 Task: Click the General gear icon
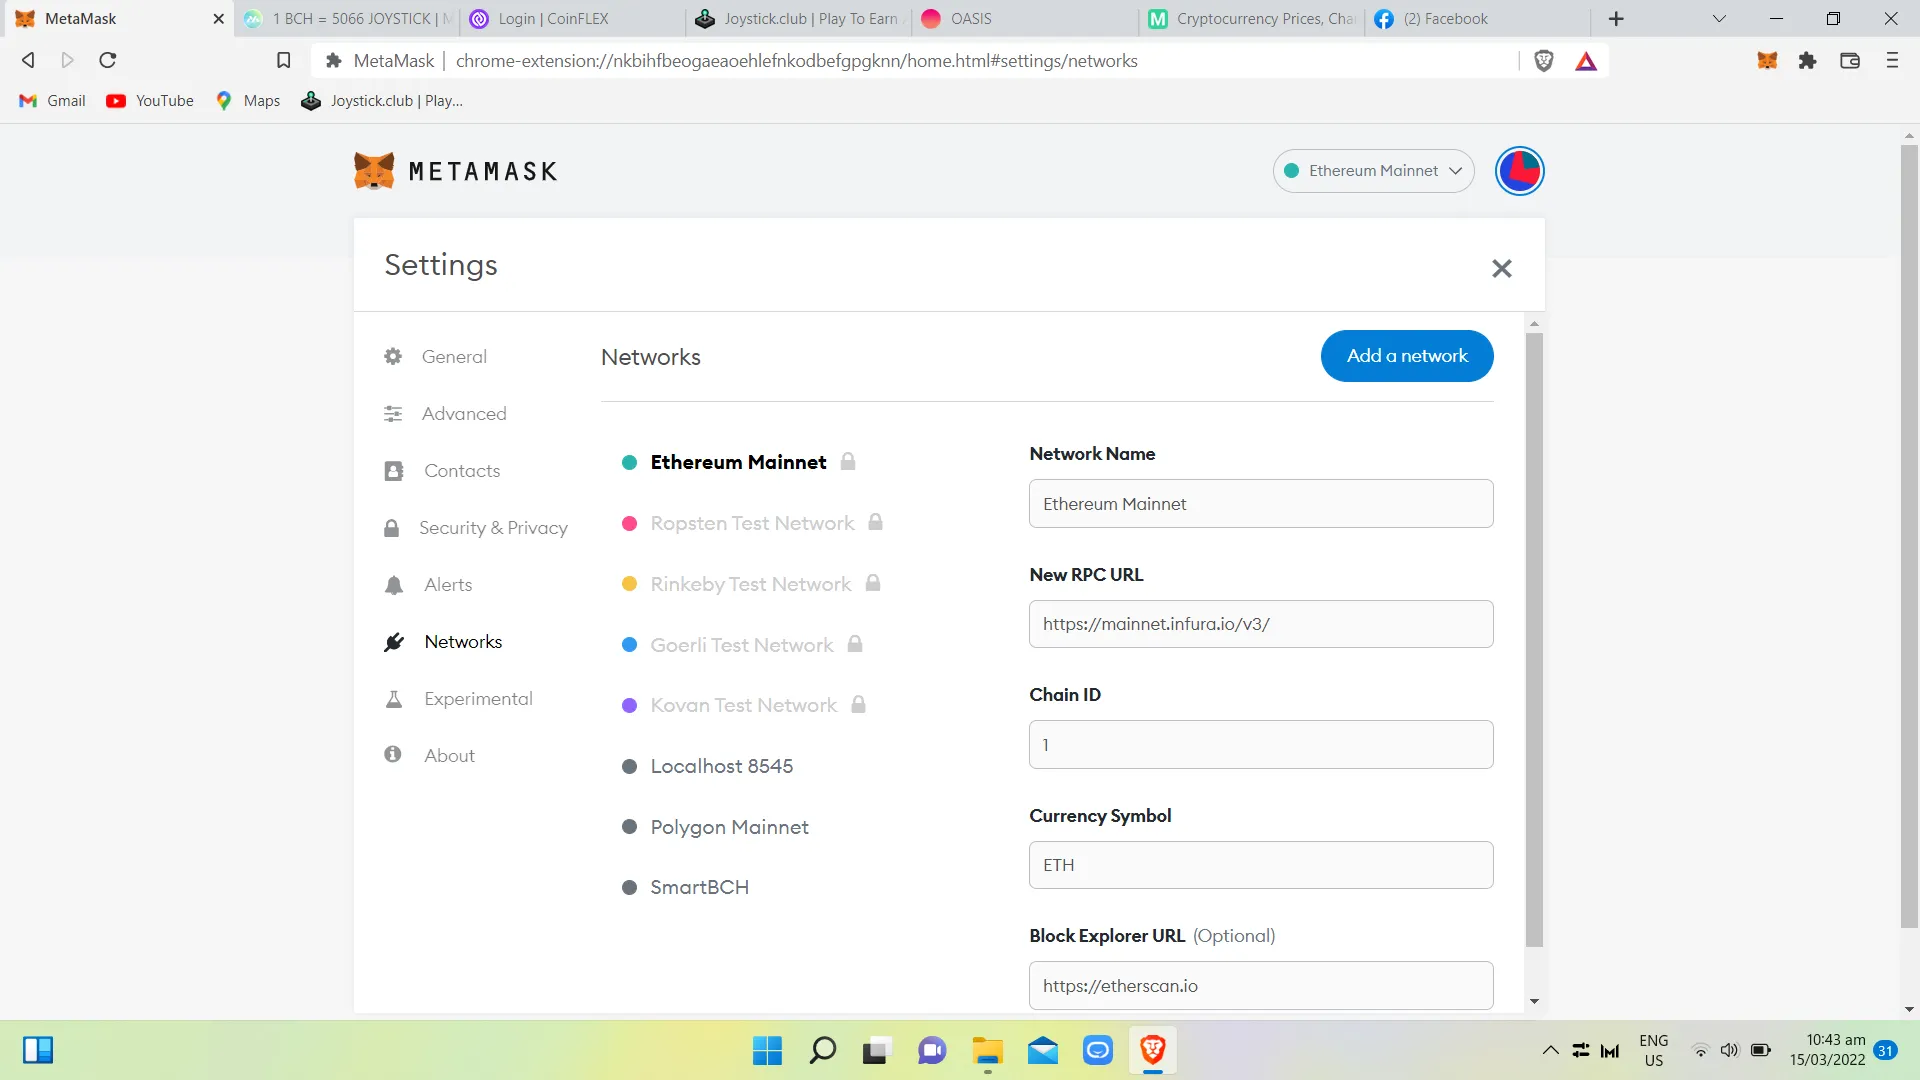(393, 356)
